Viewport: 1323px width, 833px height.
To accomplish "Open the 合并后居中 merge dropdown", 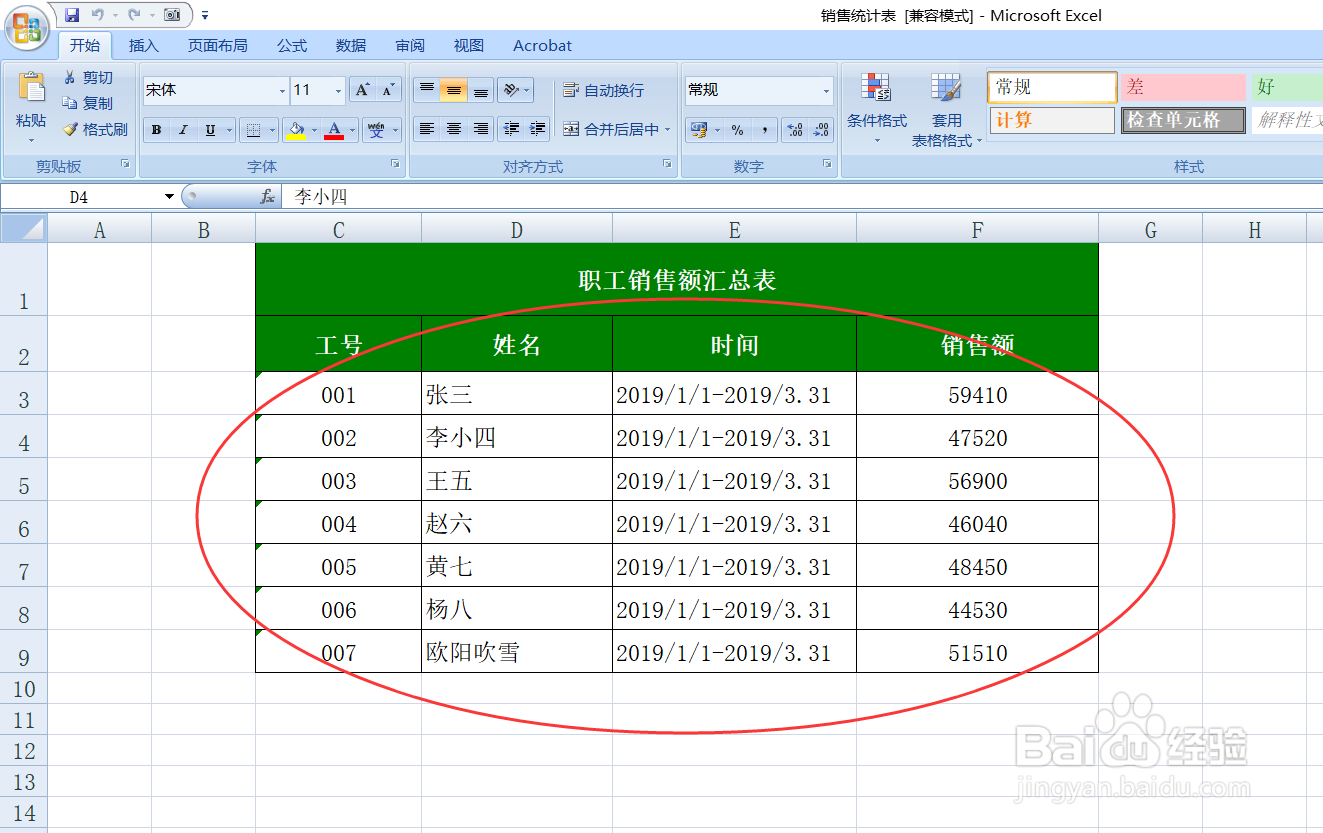I will click(x=668, y=128).
